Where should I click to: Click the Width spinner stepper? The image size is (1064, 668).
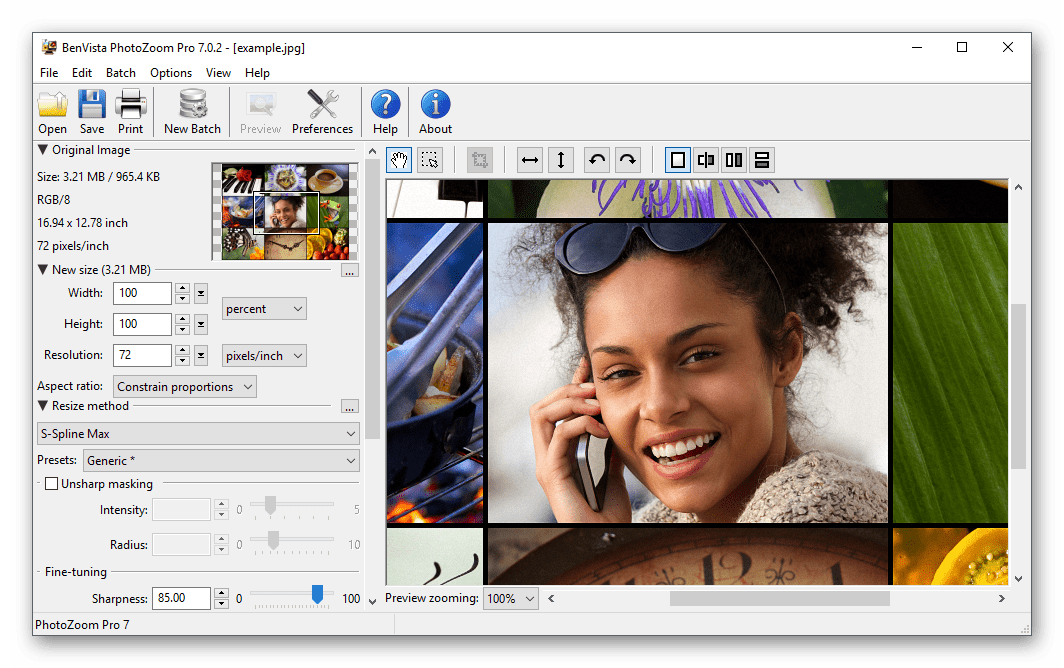pos(182,293)
